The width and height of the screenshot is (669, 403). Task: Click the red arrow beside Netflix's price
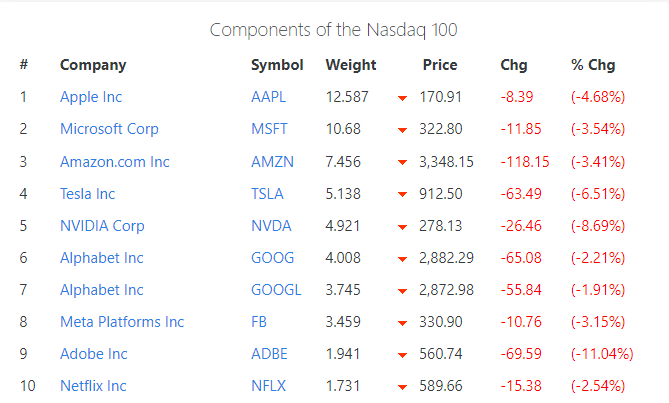click(402, 386)
